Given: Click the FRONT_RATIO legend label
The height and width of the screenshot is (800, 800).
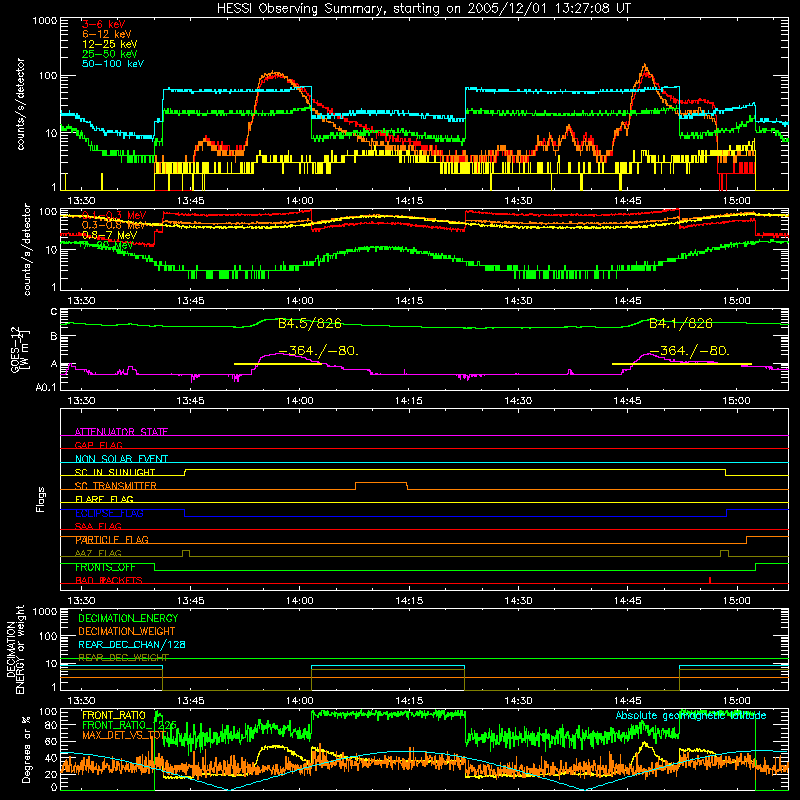Looking at the screenshot, I should tap(114, 715).
